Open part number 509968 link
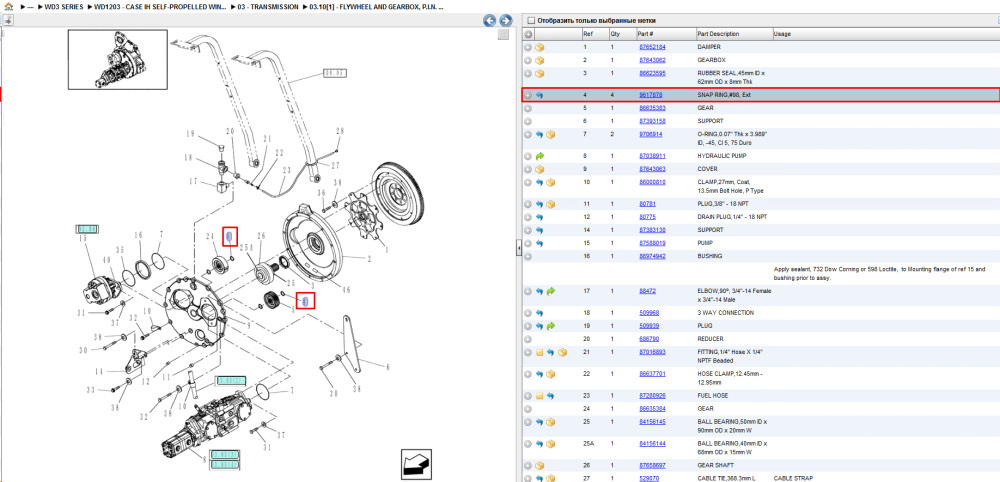The image size is (1000, 482). (x=649, y=313)
